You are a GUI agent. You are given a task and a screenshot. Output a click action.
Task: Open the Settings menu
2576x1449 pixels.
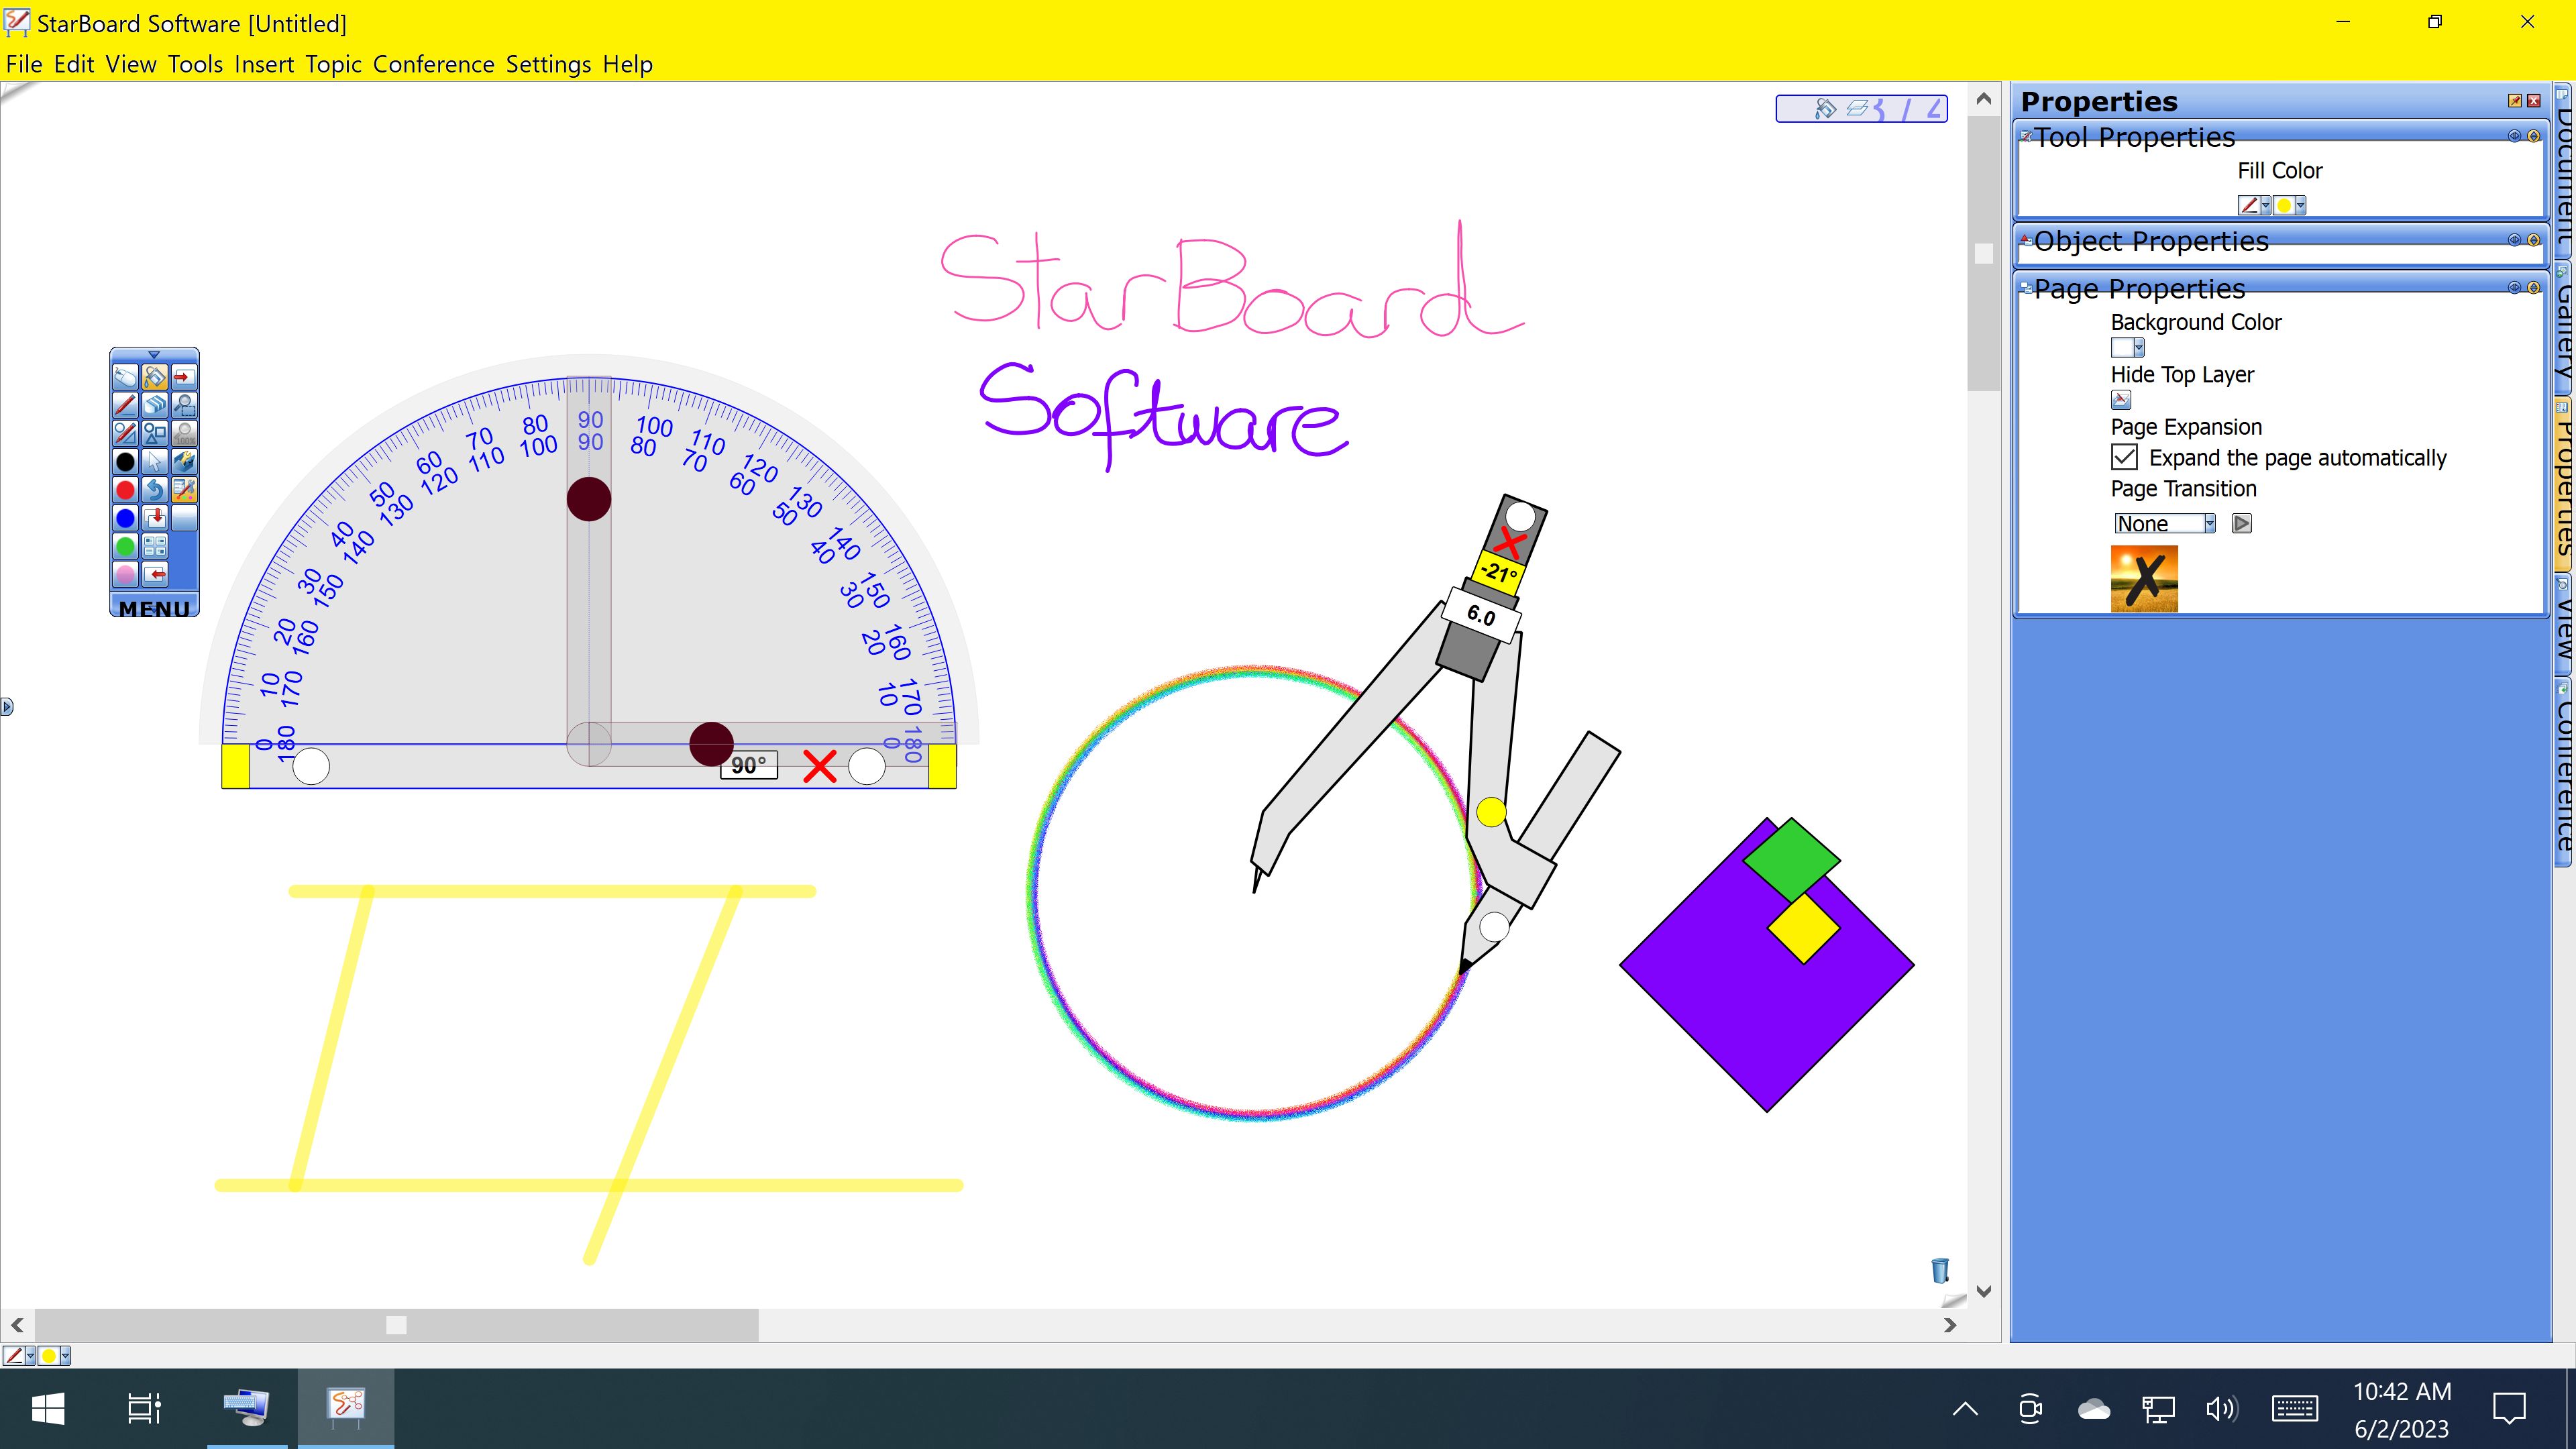click(548, 64)
